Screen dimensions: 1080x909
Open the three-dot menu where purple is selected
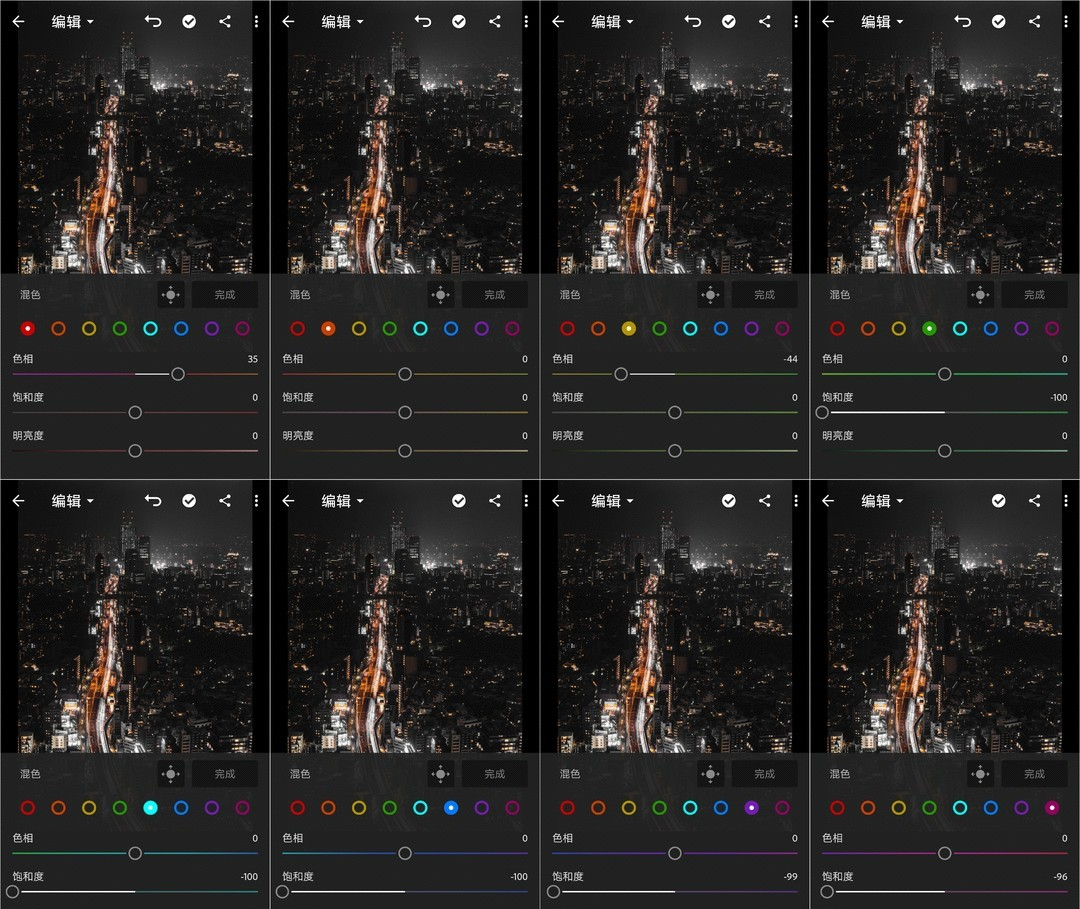coord(796,500)
